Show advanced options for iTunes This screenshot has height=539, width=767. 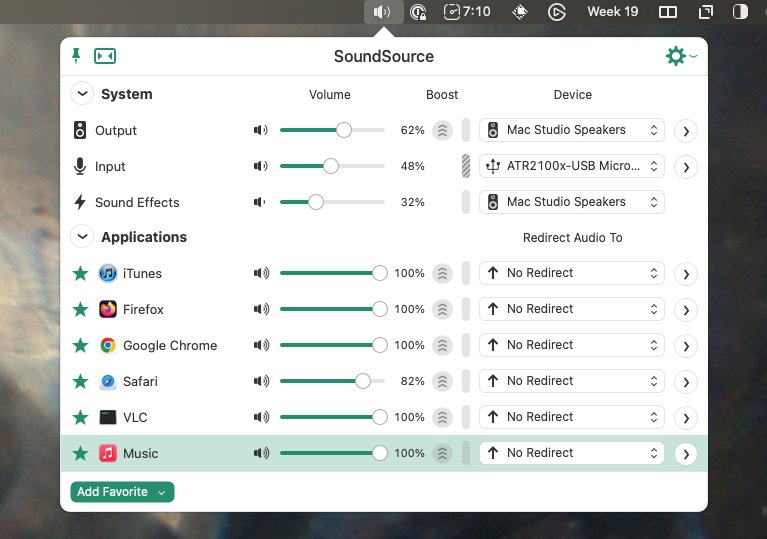point(686,274)
